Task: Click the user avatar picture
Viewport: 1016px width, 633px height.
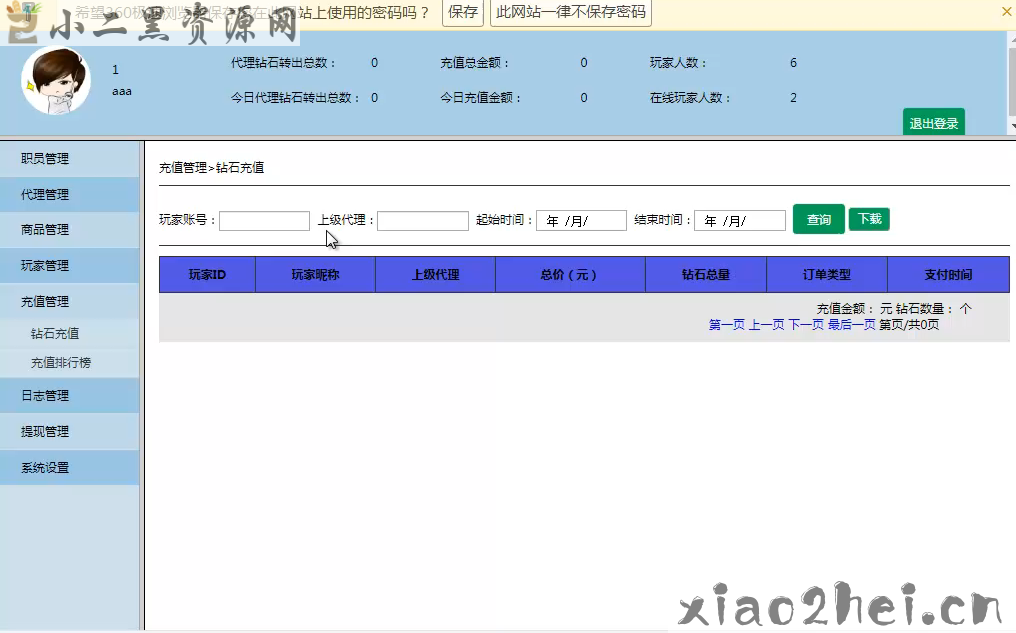Action: (56, 80)
